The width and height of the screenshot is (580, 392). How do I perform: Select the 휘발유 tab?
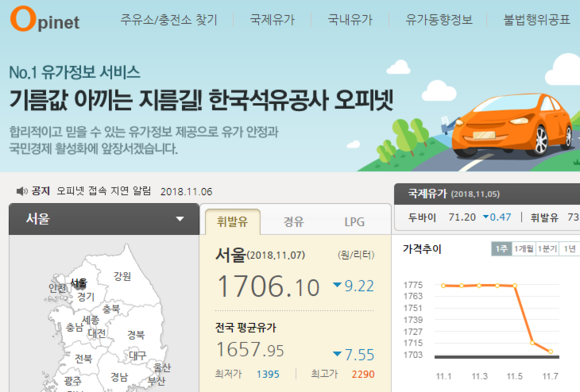point(232,222)
